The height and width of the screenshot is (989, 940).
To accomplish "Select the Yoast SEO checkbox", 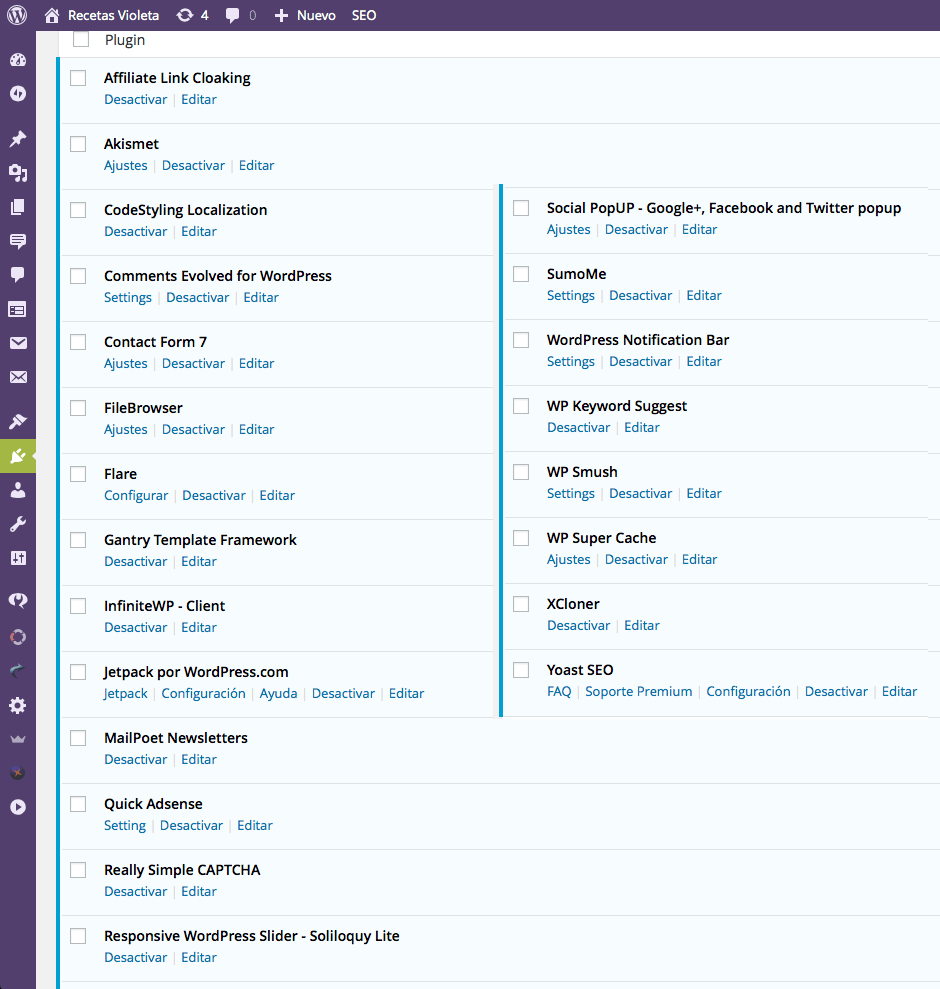I will pos(521,670).
